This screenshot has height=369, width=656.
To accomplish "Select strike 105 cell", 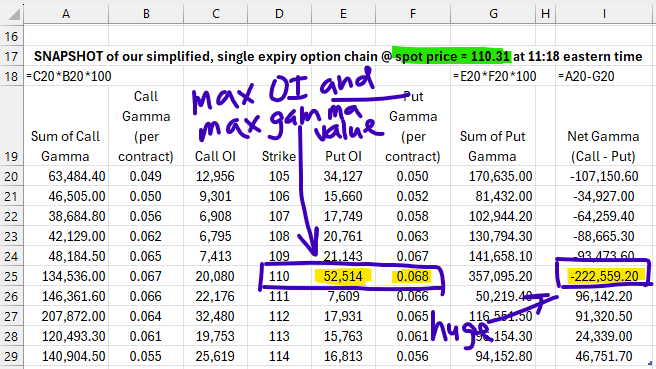I will click(279, 176).
